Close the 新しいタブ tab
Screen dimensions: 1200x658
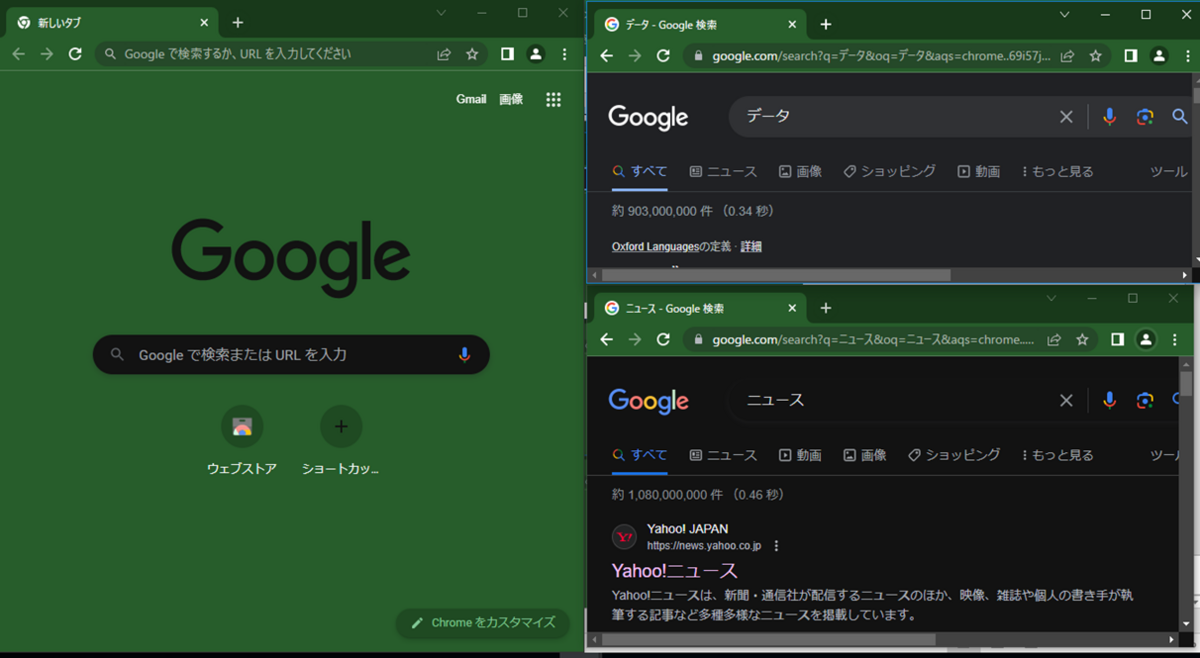click(x=205, y=22)
